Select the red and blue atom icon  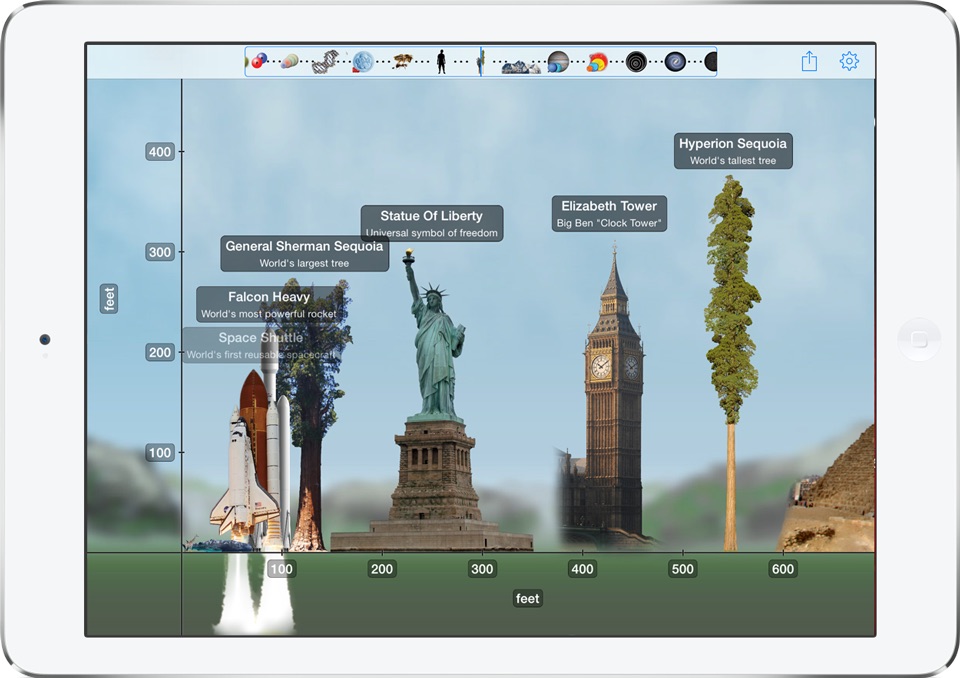tap(259, 61)
